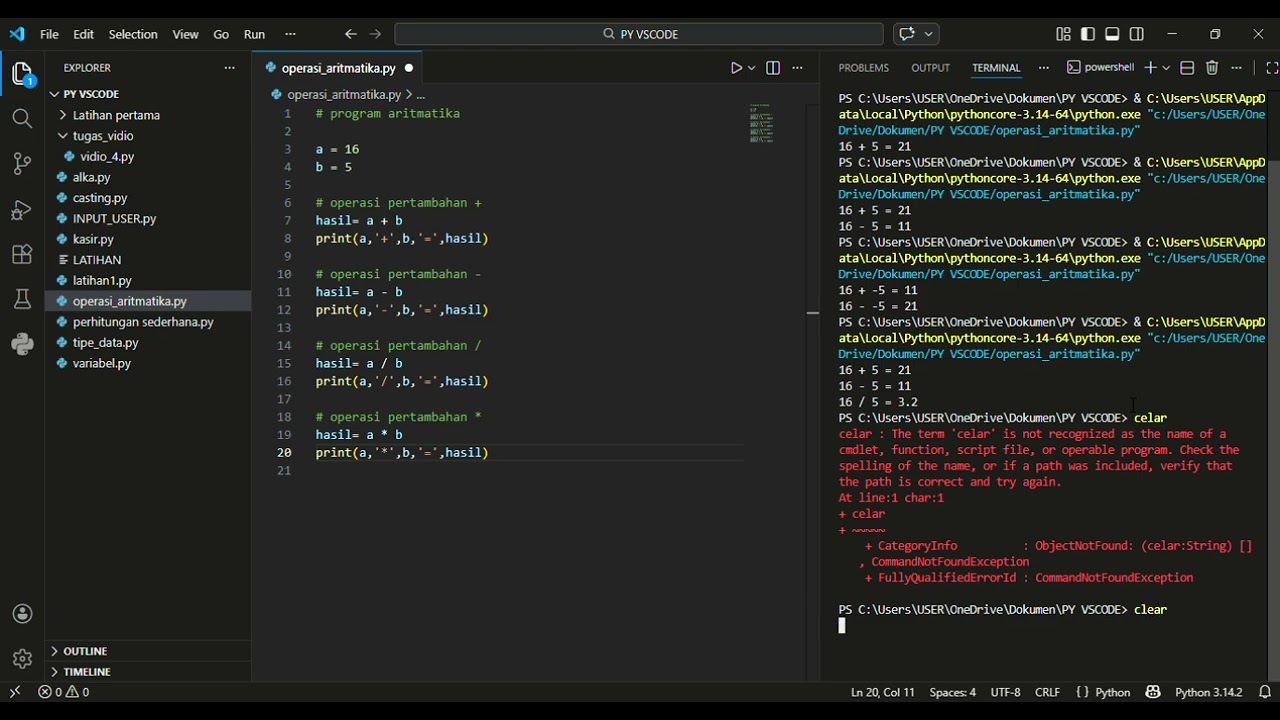The image size is (1280, 720).
Task: Collapse the PY VSCODE folder section
Action: (148, 94)
